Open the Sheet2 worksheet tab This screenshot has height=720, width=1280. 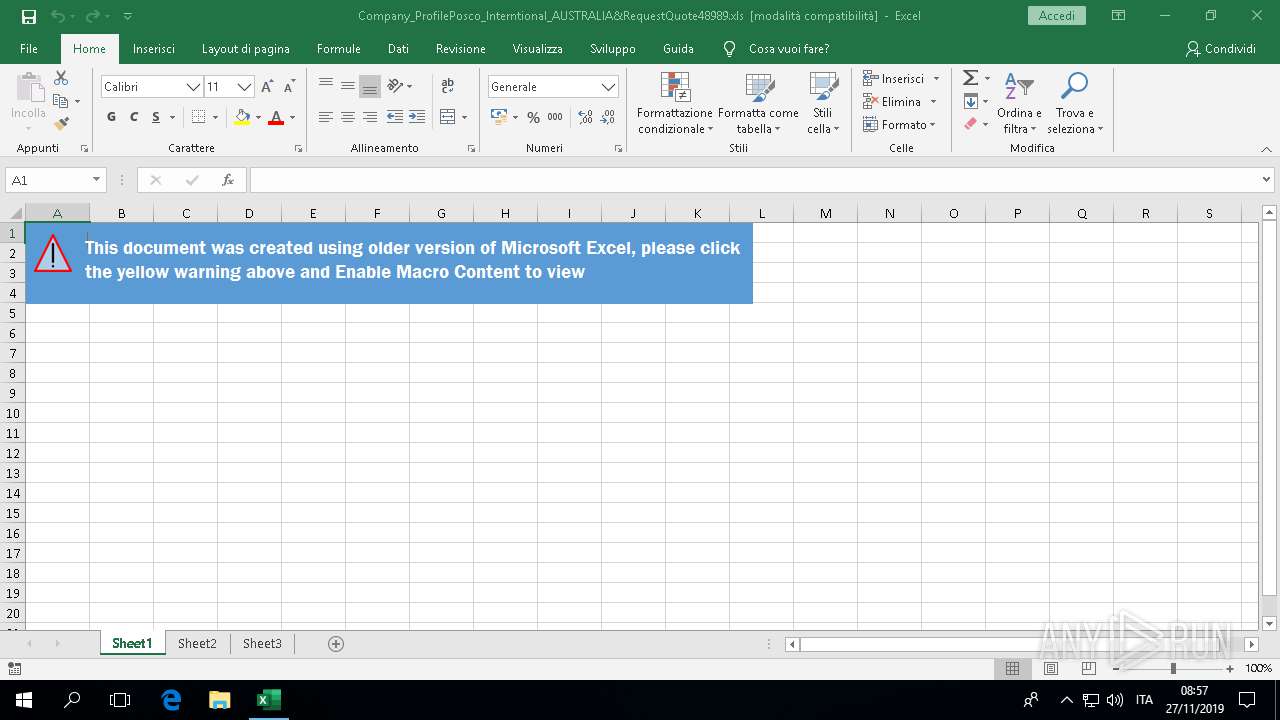(x=197, y=644)
